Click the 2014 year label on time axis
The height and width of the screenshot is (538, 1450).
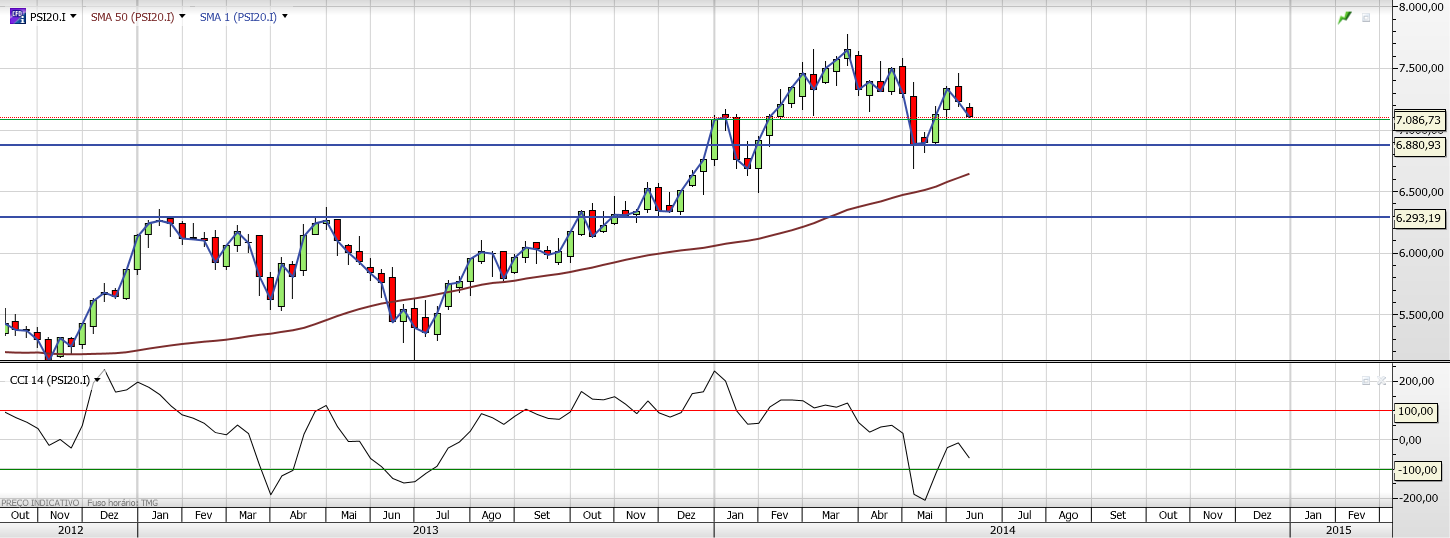pos(1001,529)
